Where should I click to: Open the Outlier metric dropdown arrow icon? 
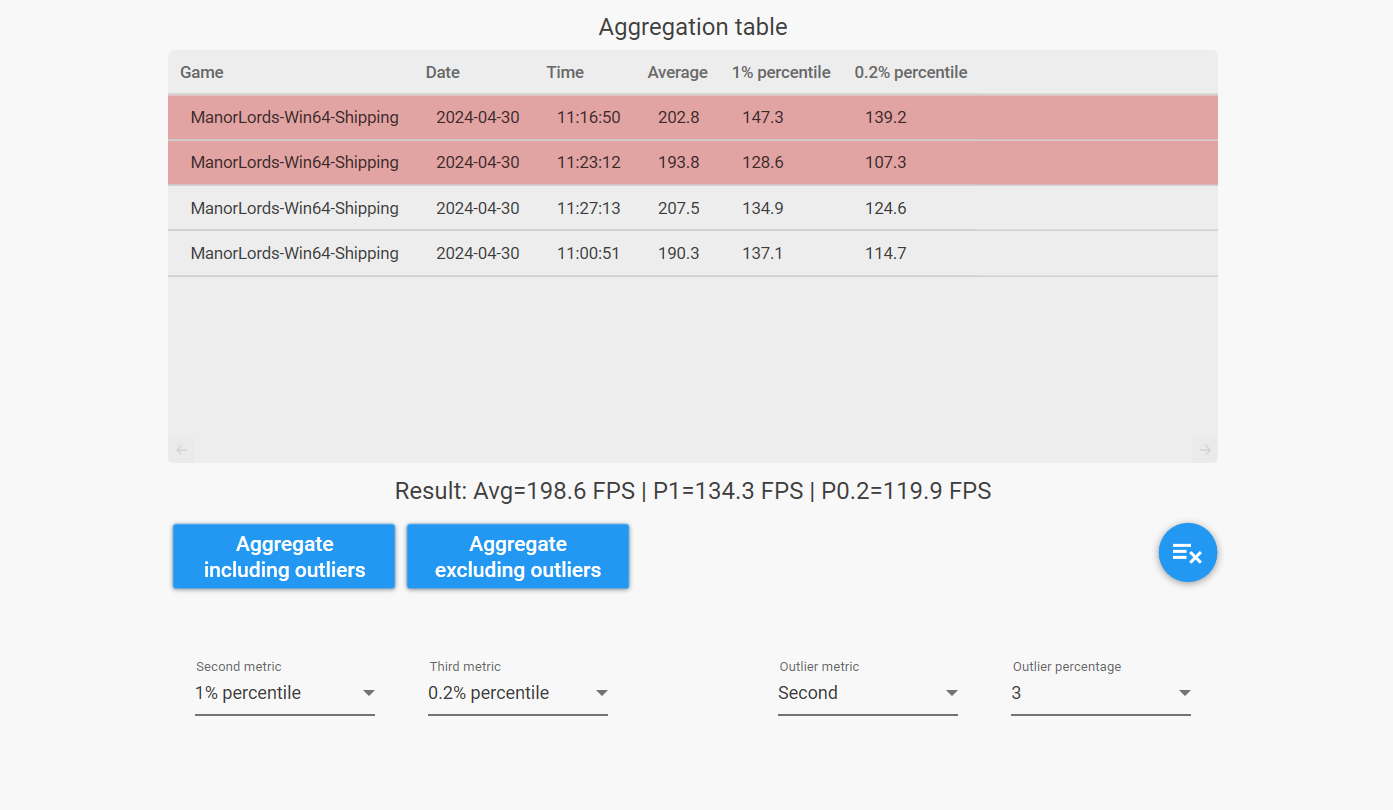point(952,692)
